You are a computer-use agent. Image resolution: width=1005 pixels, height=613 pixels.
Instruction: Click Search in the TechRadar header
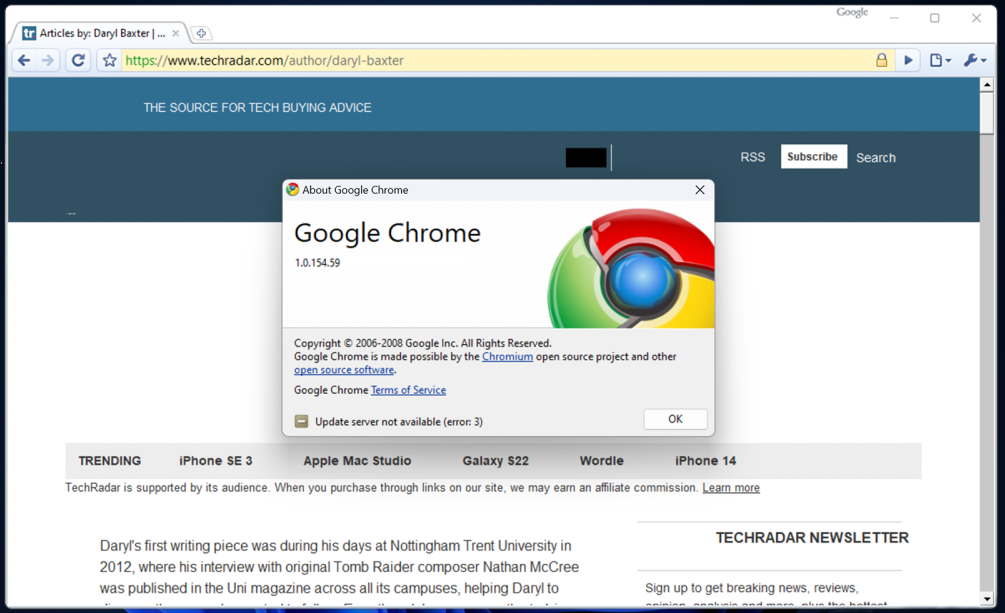point(876,158)
